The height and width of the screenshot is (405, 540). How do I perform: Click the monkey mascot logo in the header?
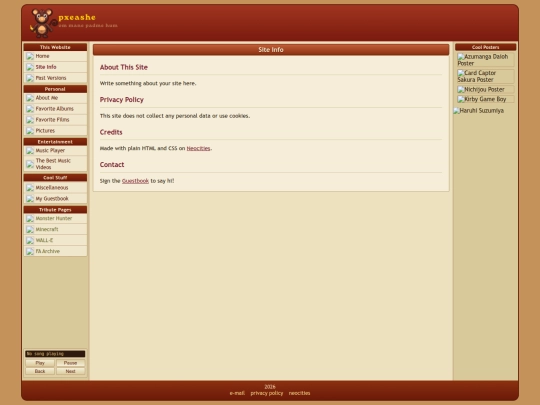pyautogui.click(x=43, y=23)
